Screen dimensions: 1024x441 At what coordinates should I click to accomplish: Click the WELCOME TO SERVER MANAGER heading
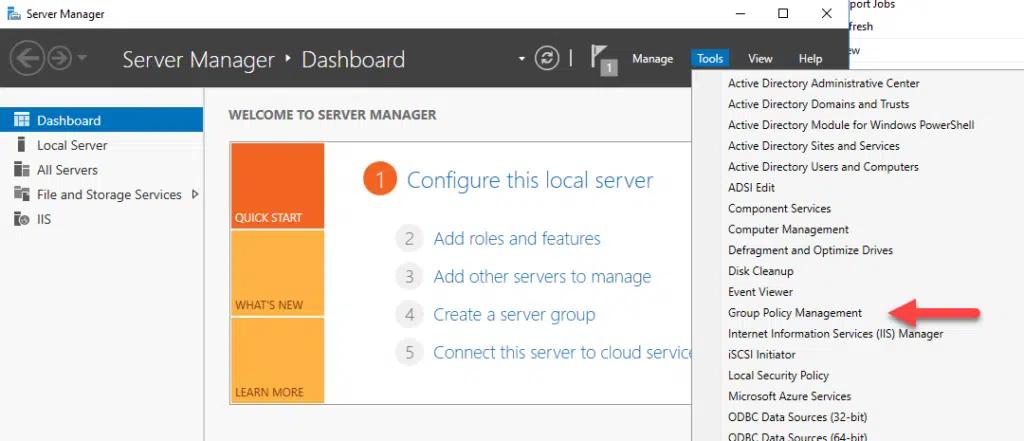coord(332,115)
